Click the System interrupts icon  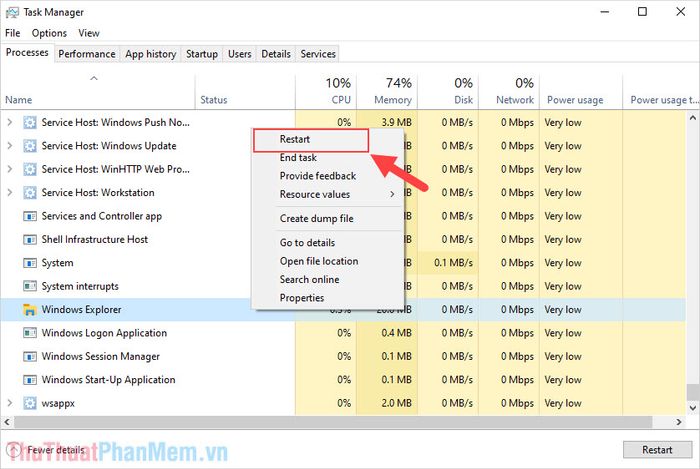point(30,286)
